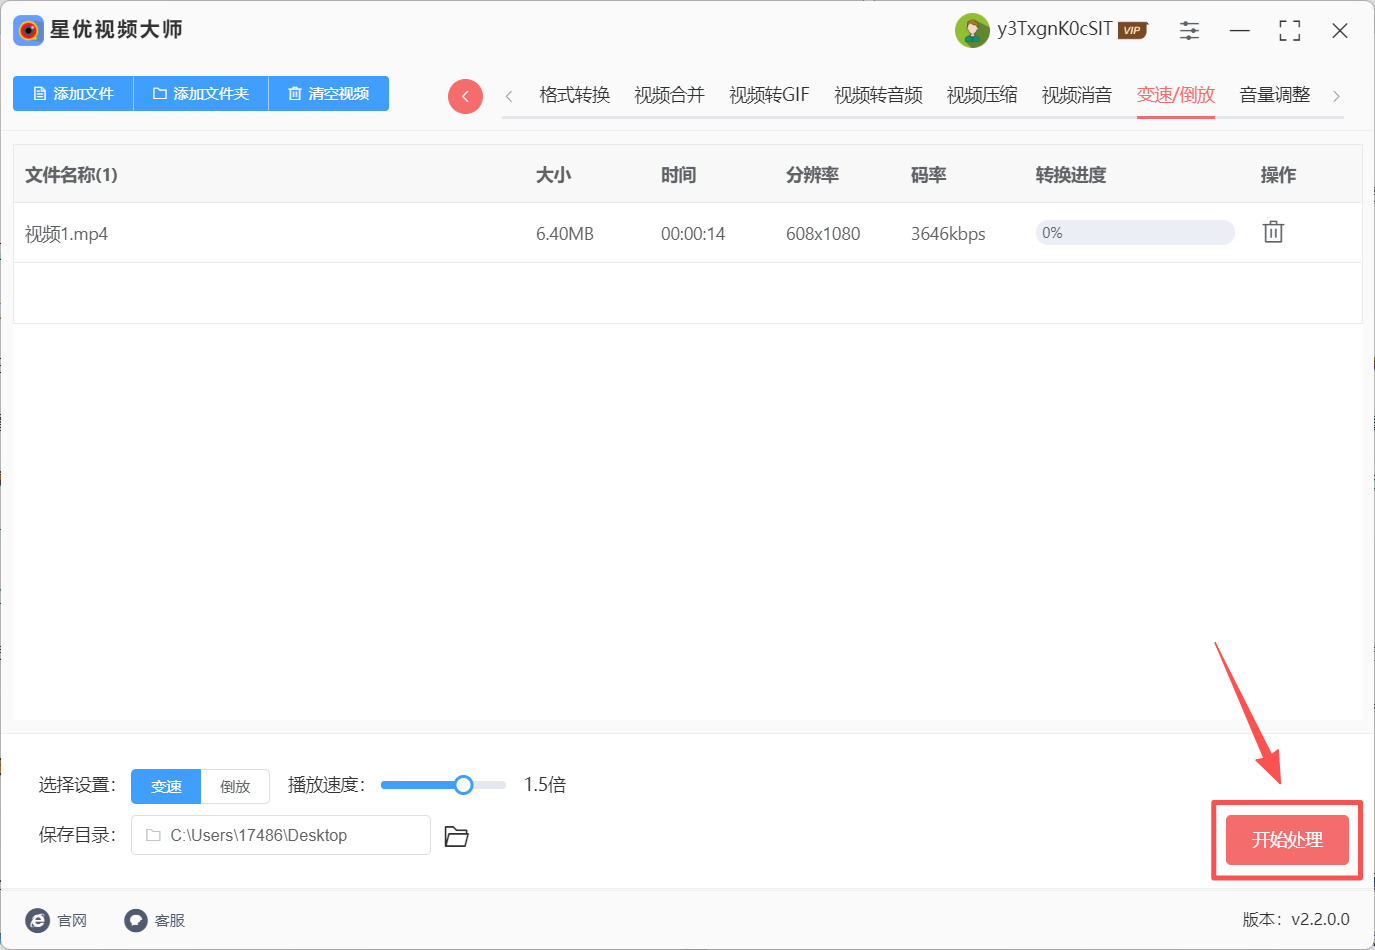Click 添加文件 to add a file

73,93
